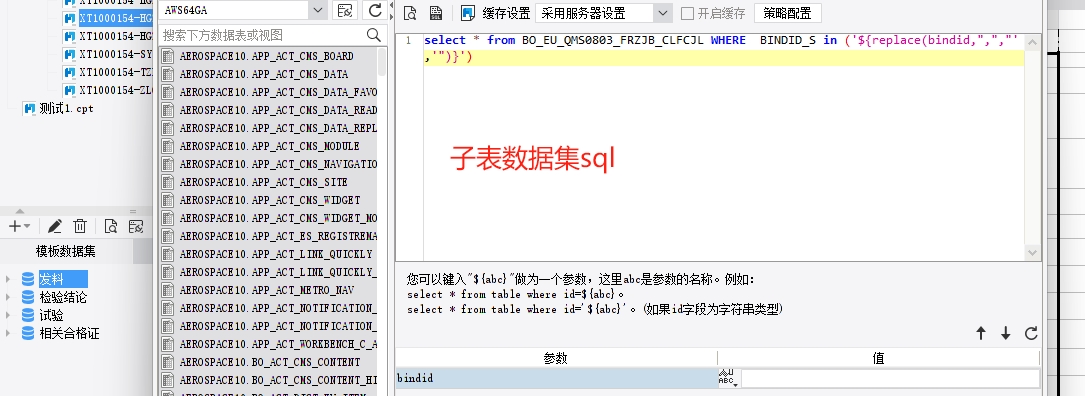The width and height of the screenshot is (1085, 396).
Task: Expand the 检验结论 dataset node
Action: click(8, 297)
